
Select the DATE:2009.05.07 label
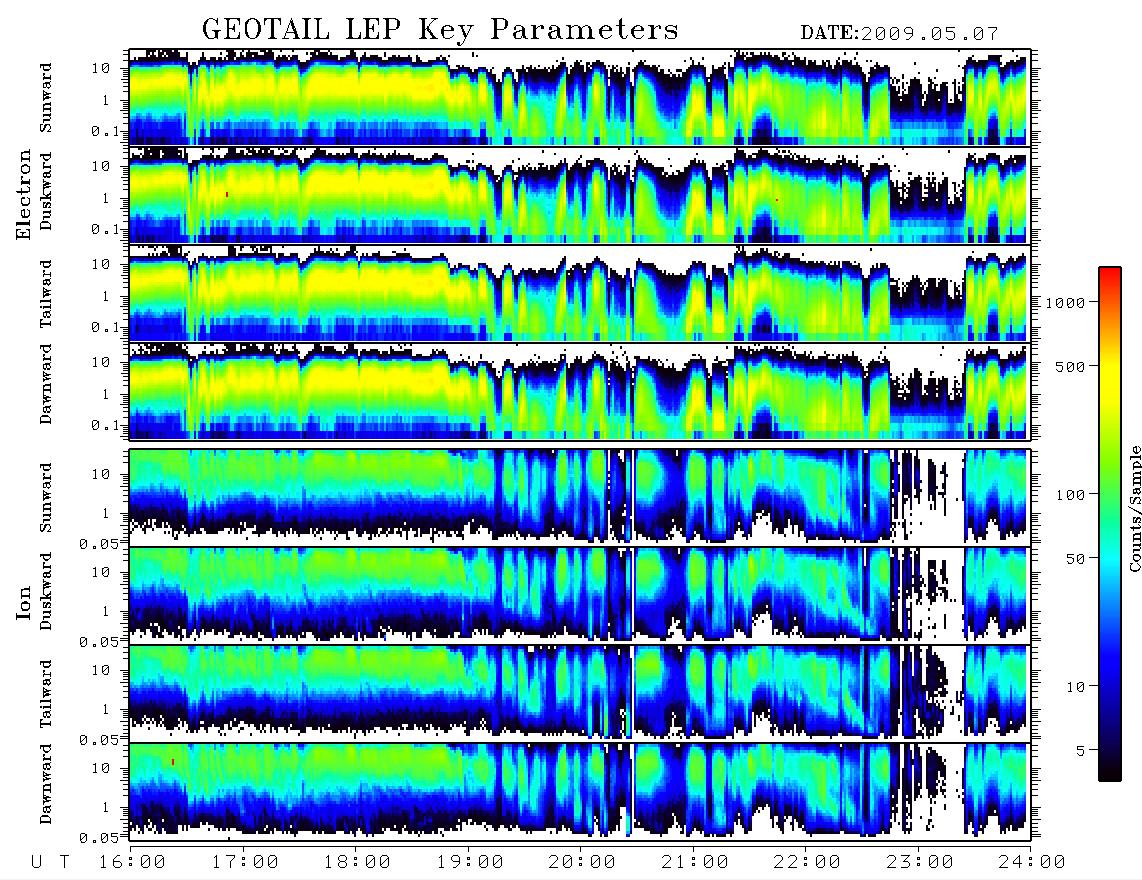click(x=899, y=34)
